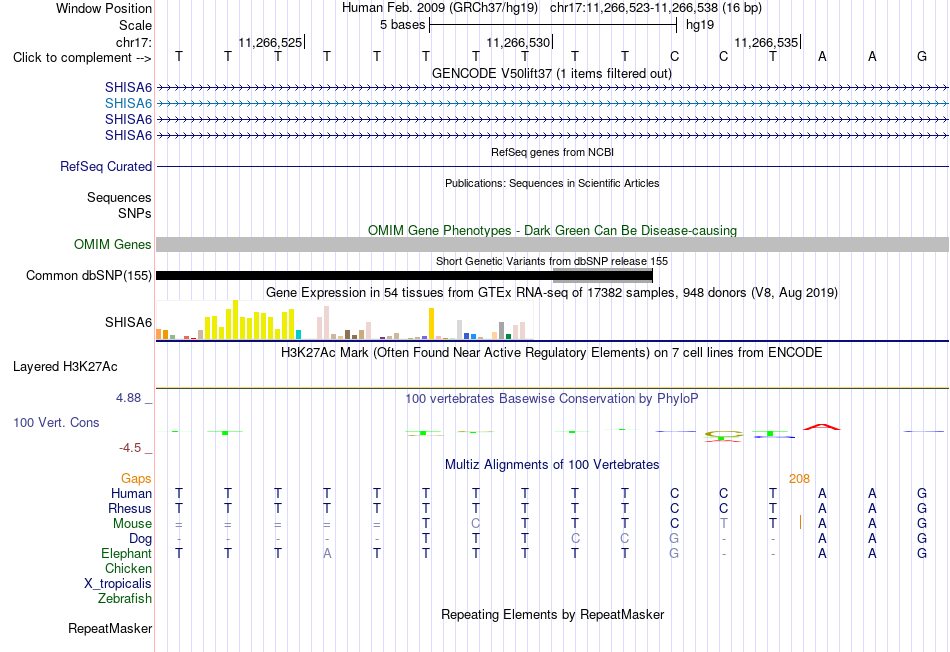Click the gray A in Elephant row
950x652 pixels.
click(327, 553)
